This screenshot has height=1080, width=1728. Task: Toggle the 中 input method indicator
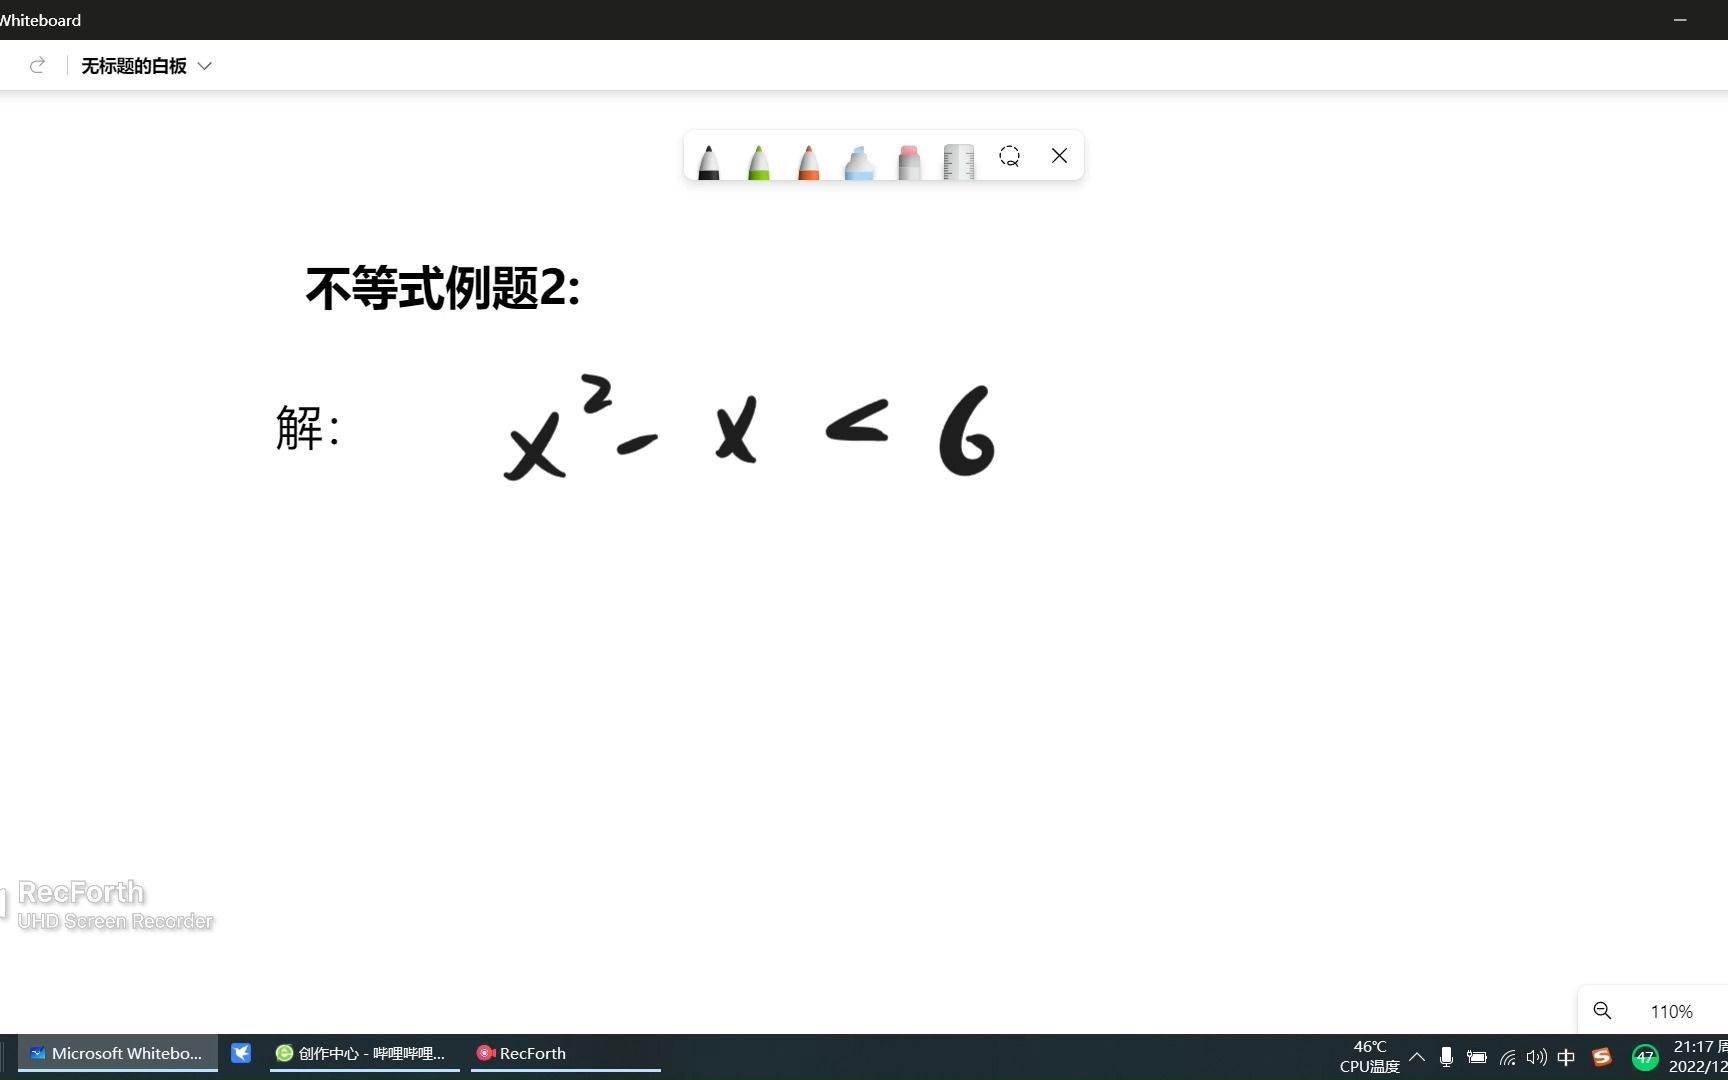click(1566, 1057)
